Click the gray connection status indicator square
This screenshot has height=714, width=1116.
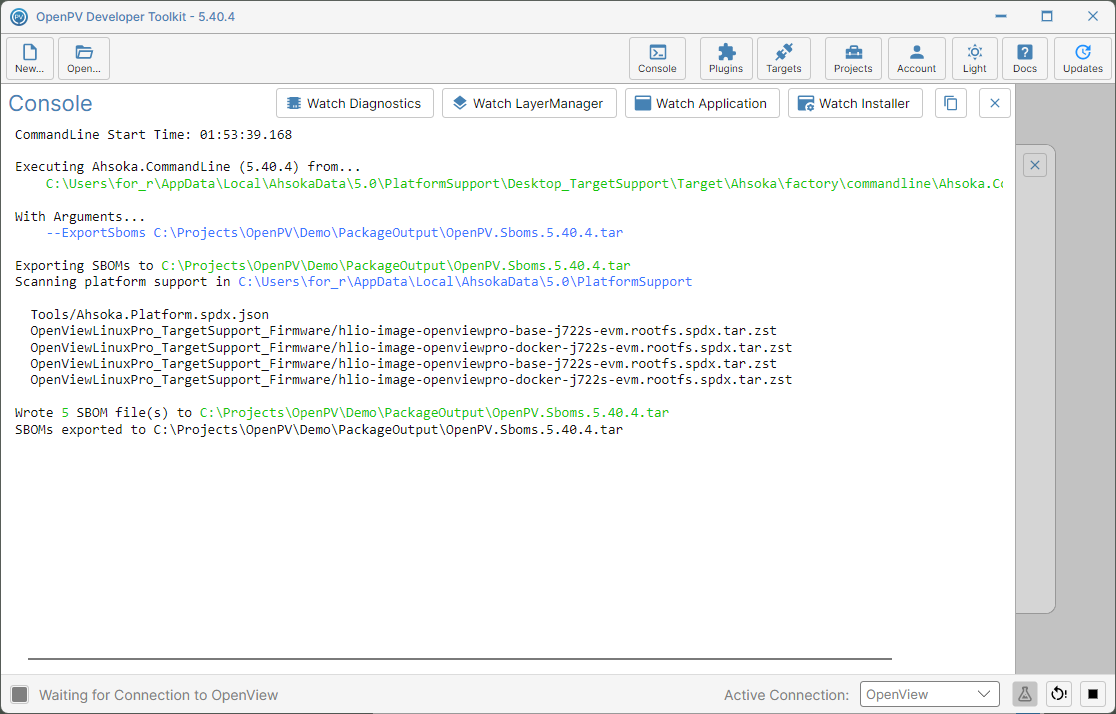coord(20,694)
